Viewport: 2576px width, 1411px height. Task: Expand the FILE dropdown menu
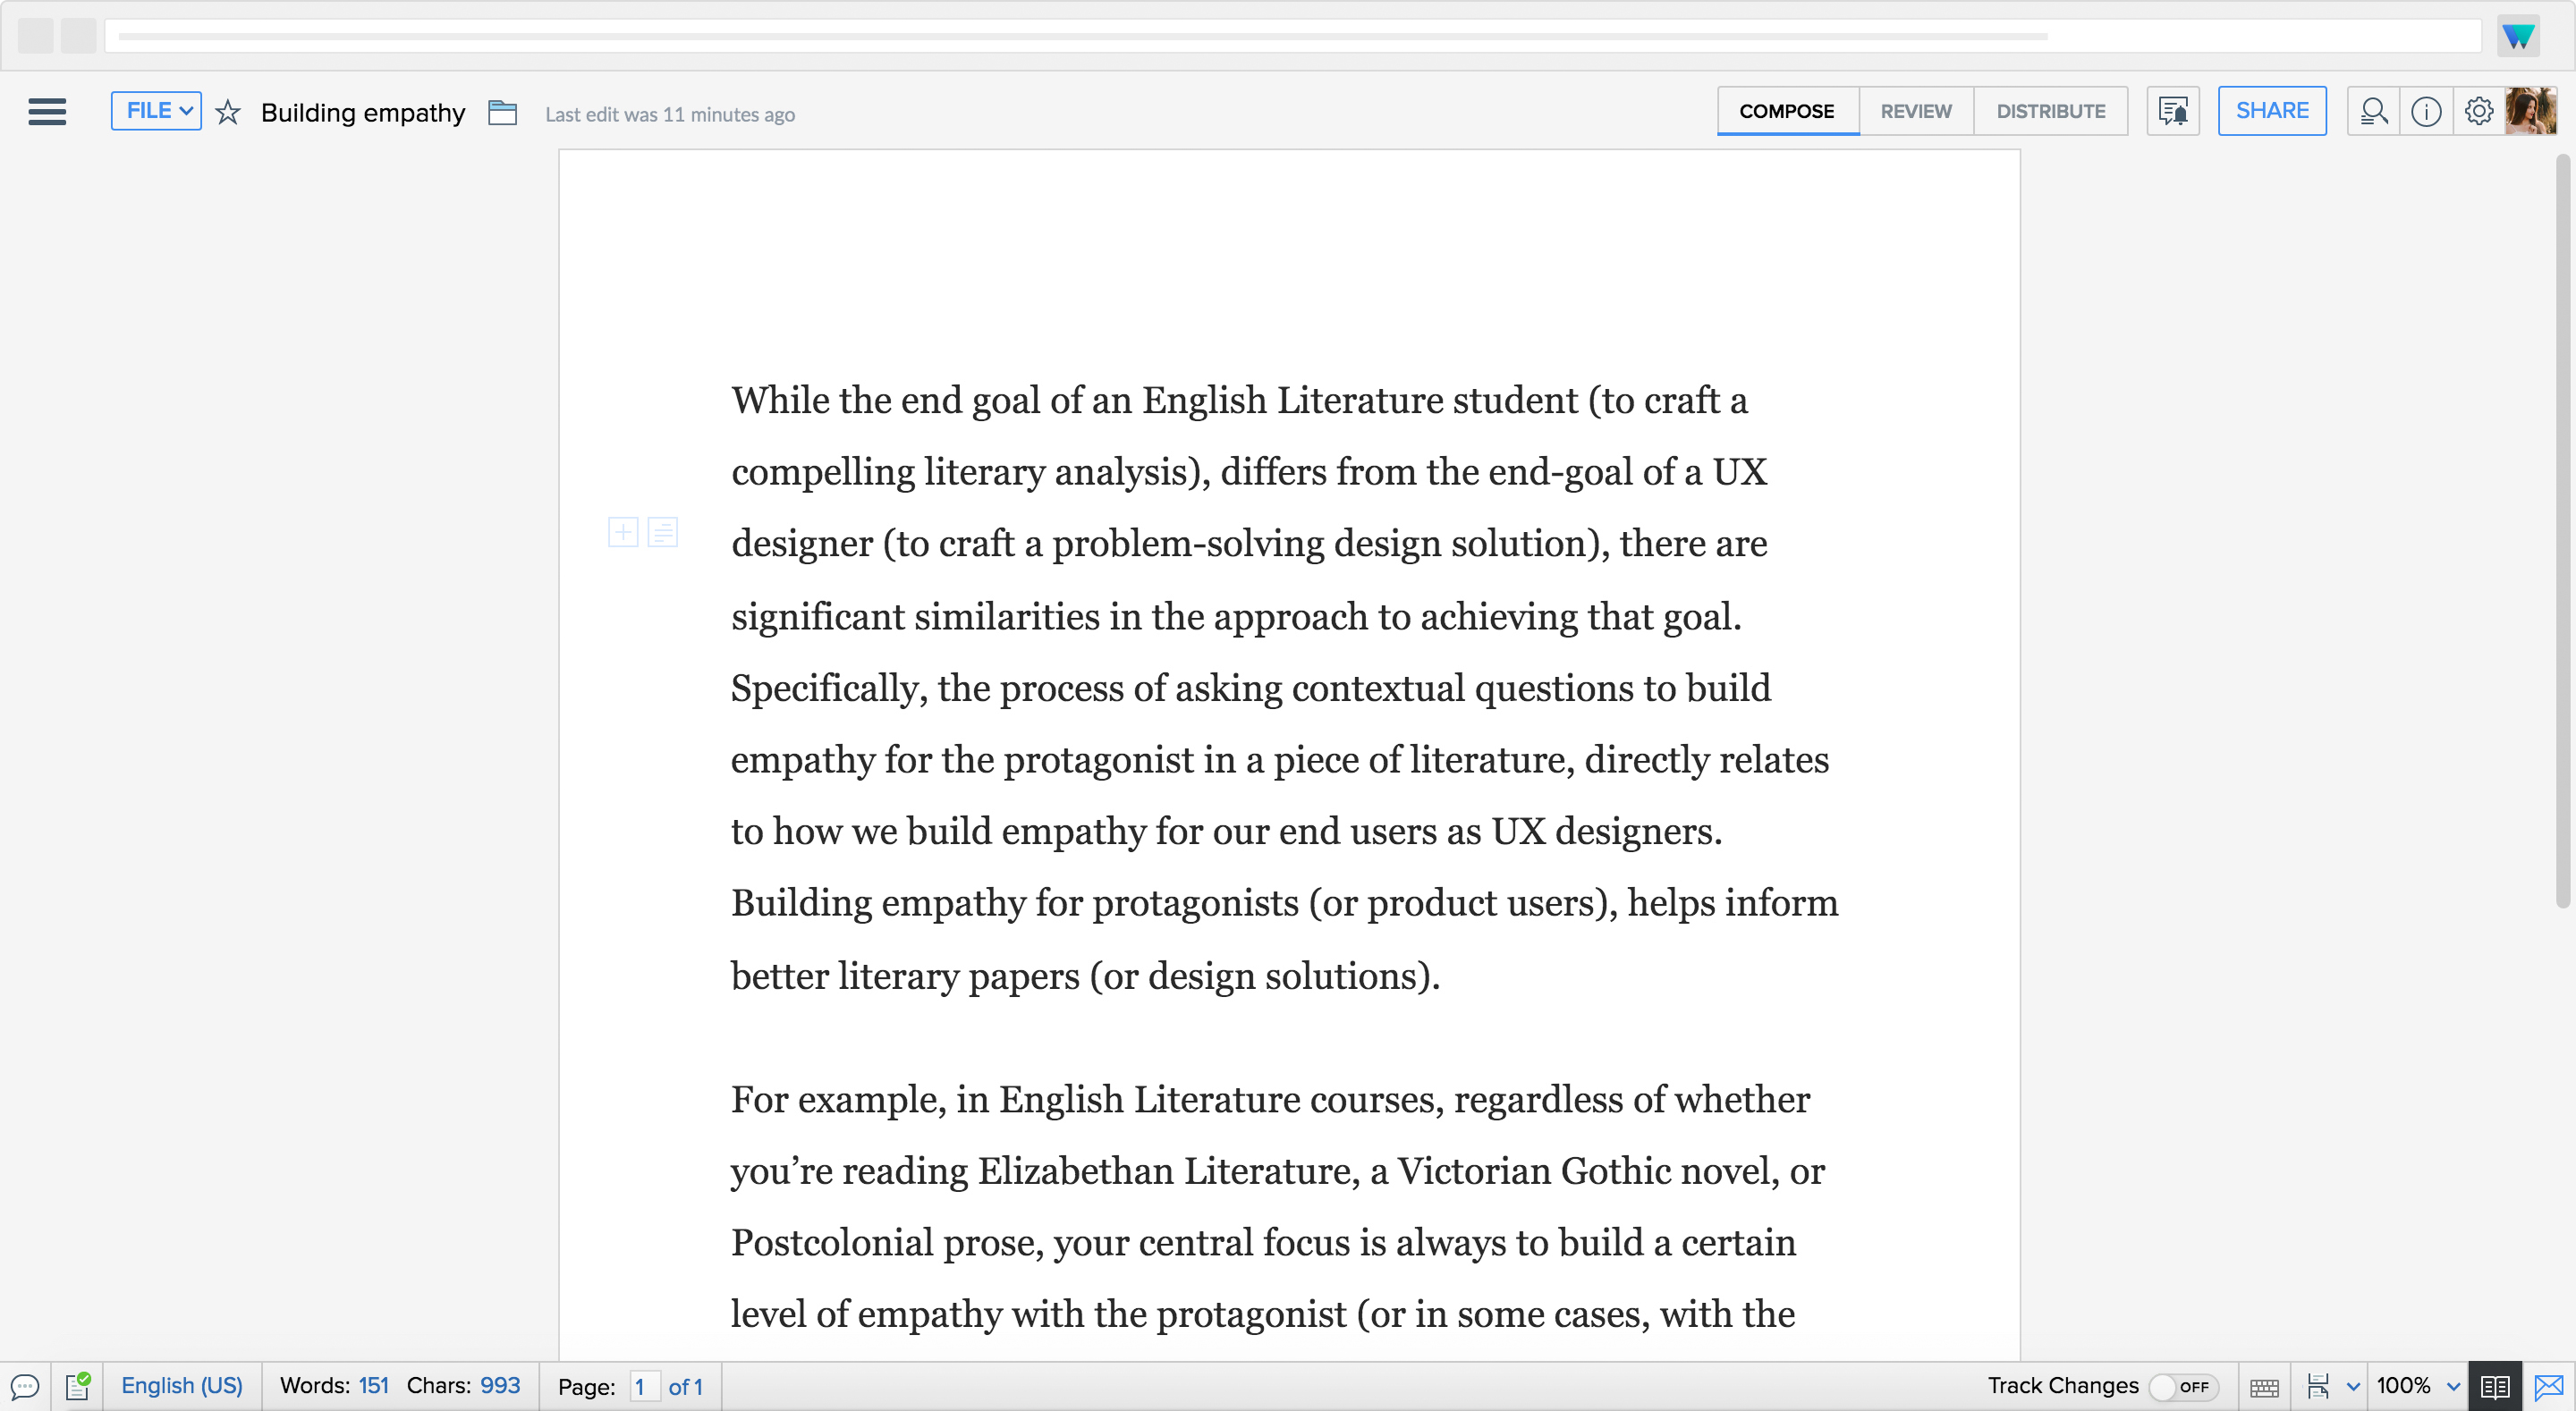(x=155, y=109)
